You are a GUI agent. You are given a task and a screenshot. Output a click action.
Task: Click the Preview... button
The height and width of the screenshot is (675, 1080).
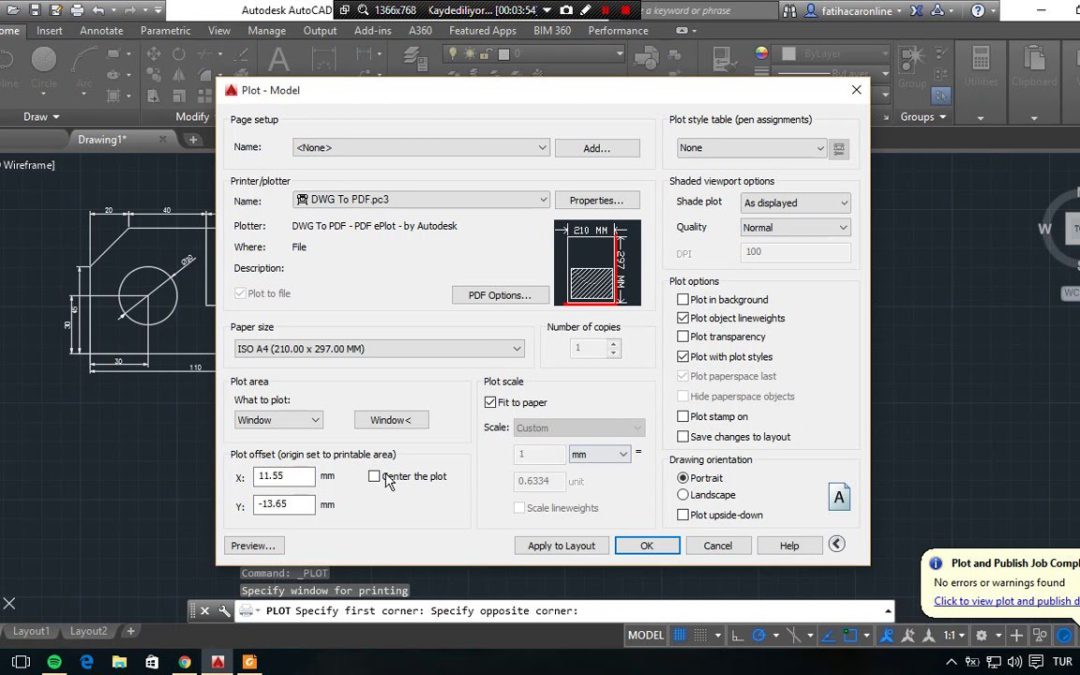[253, 546]
